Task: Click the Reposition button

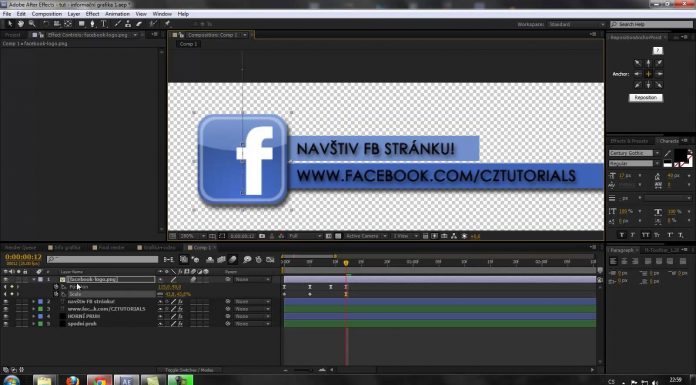Action: (x=646, y=98)
